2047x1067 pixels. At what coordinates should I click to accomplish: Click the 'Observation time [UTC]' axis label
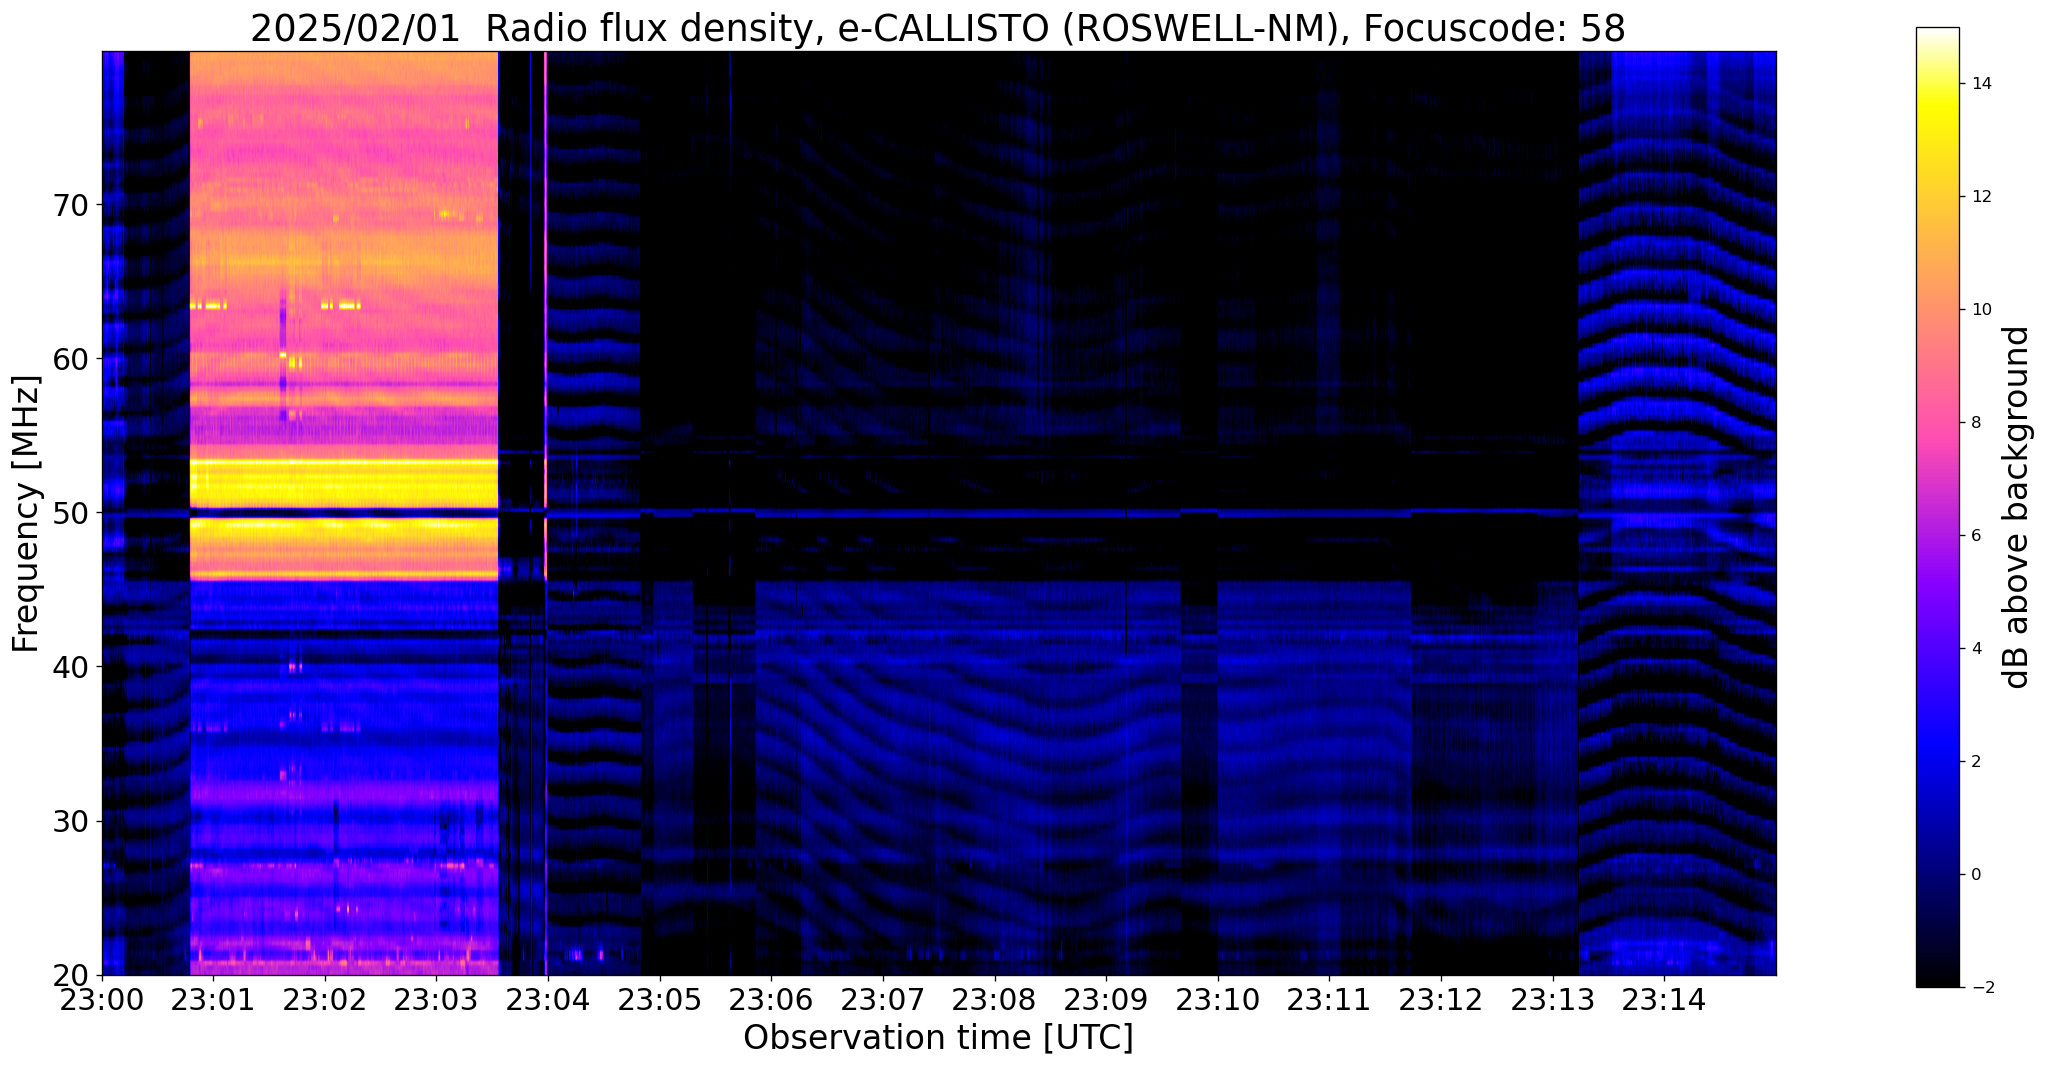click(x=938, y=1037)
